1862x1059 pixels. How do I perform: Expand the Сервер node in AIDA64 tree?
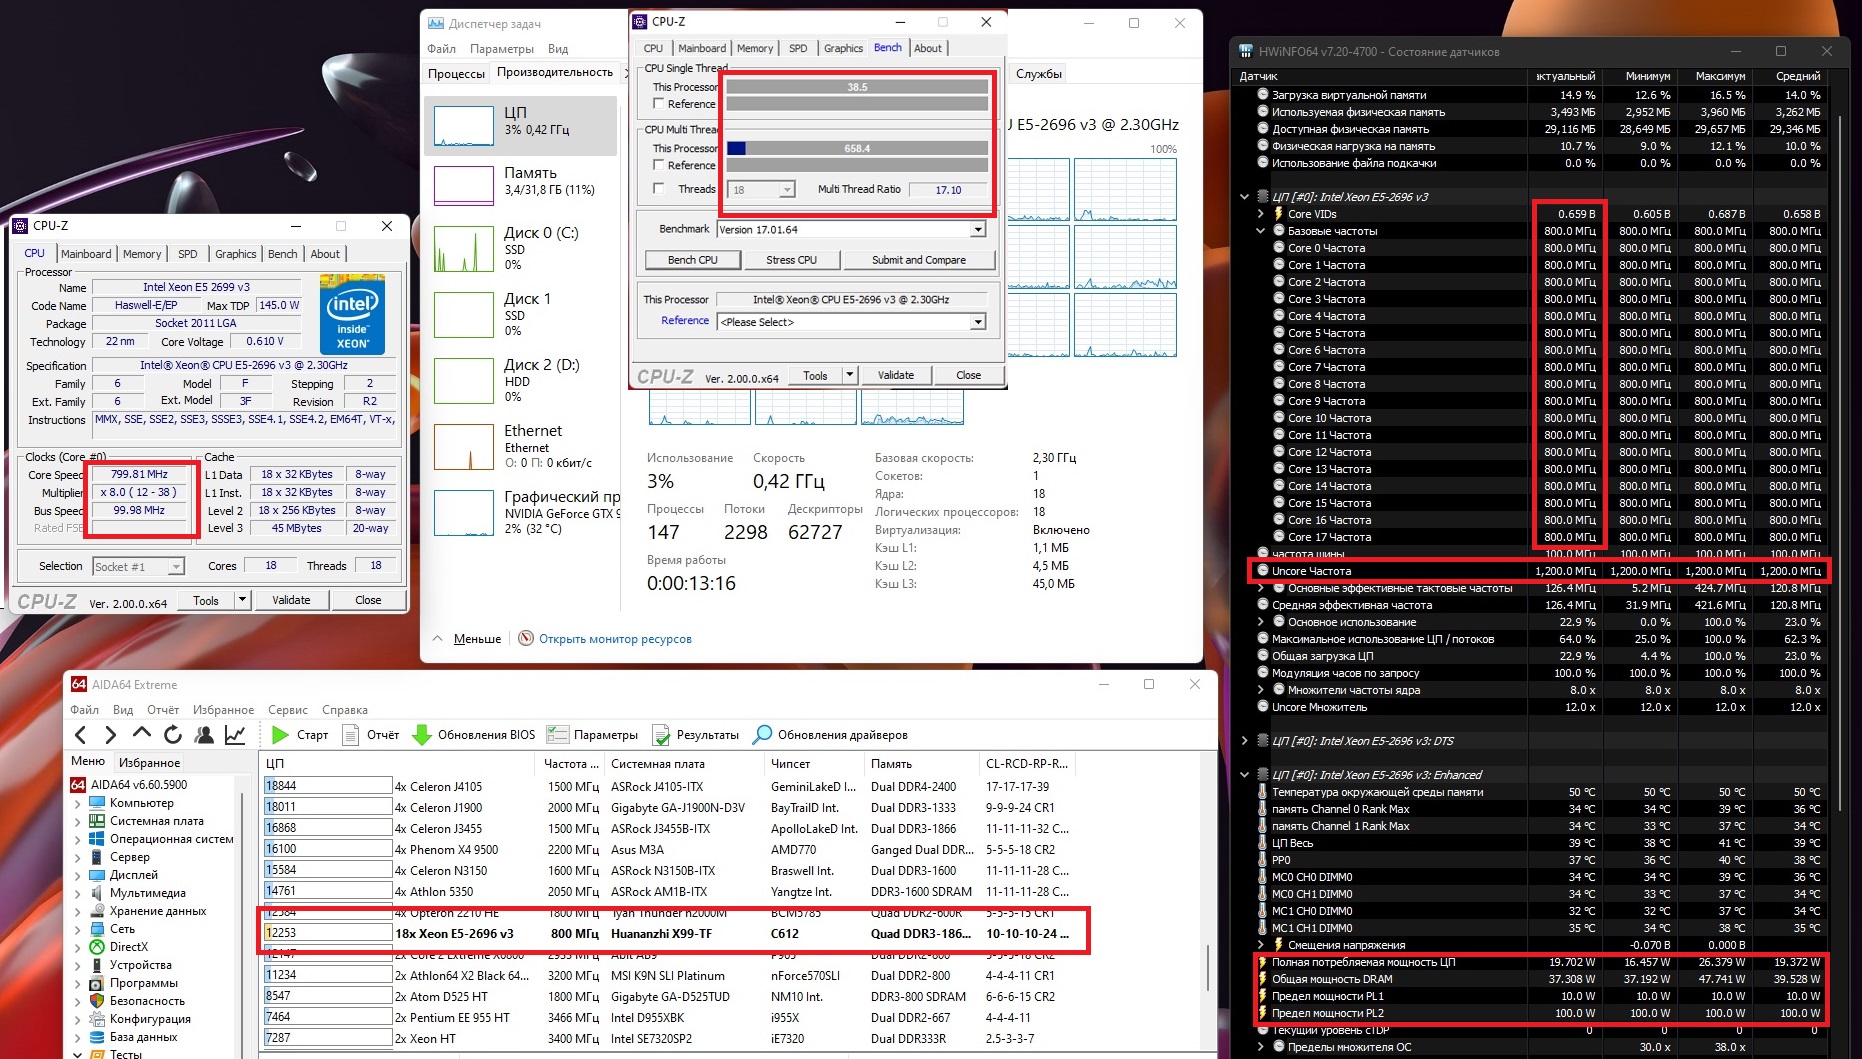78,857
